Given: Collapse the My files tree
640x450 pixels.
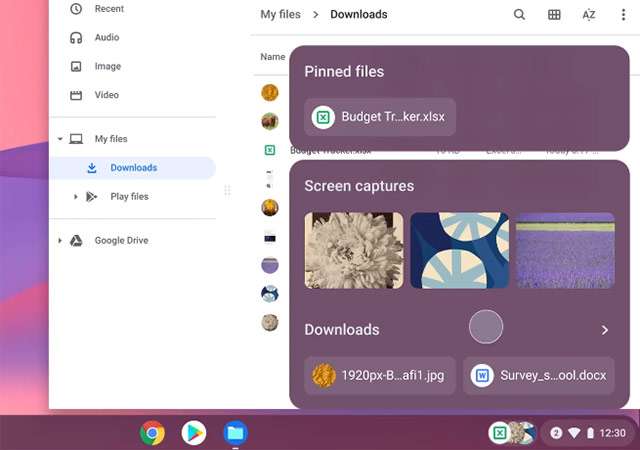Looking at the screenshot, I should 60,139.
